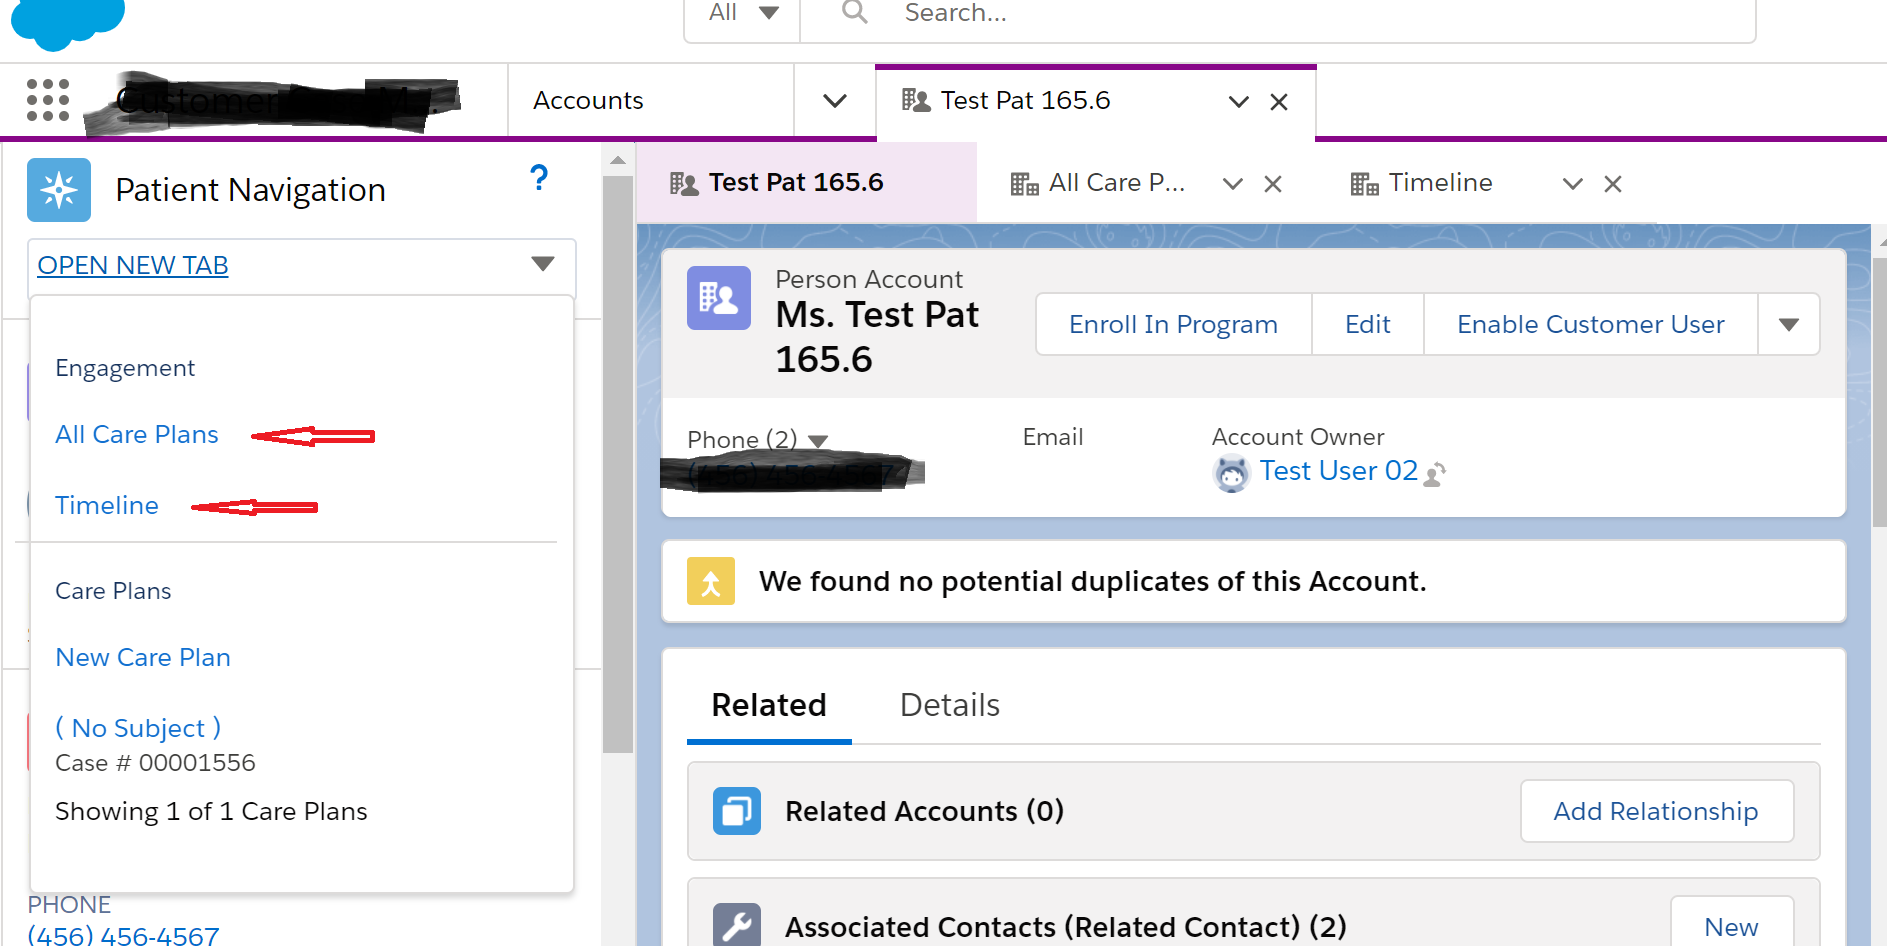The height and width of the screenshot is (946, 1887).
Task: Click the Related Accounts section icon
Action: point(736,811)
